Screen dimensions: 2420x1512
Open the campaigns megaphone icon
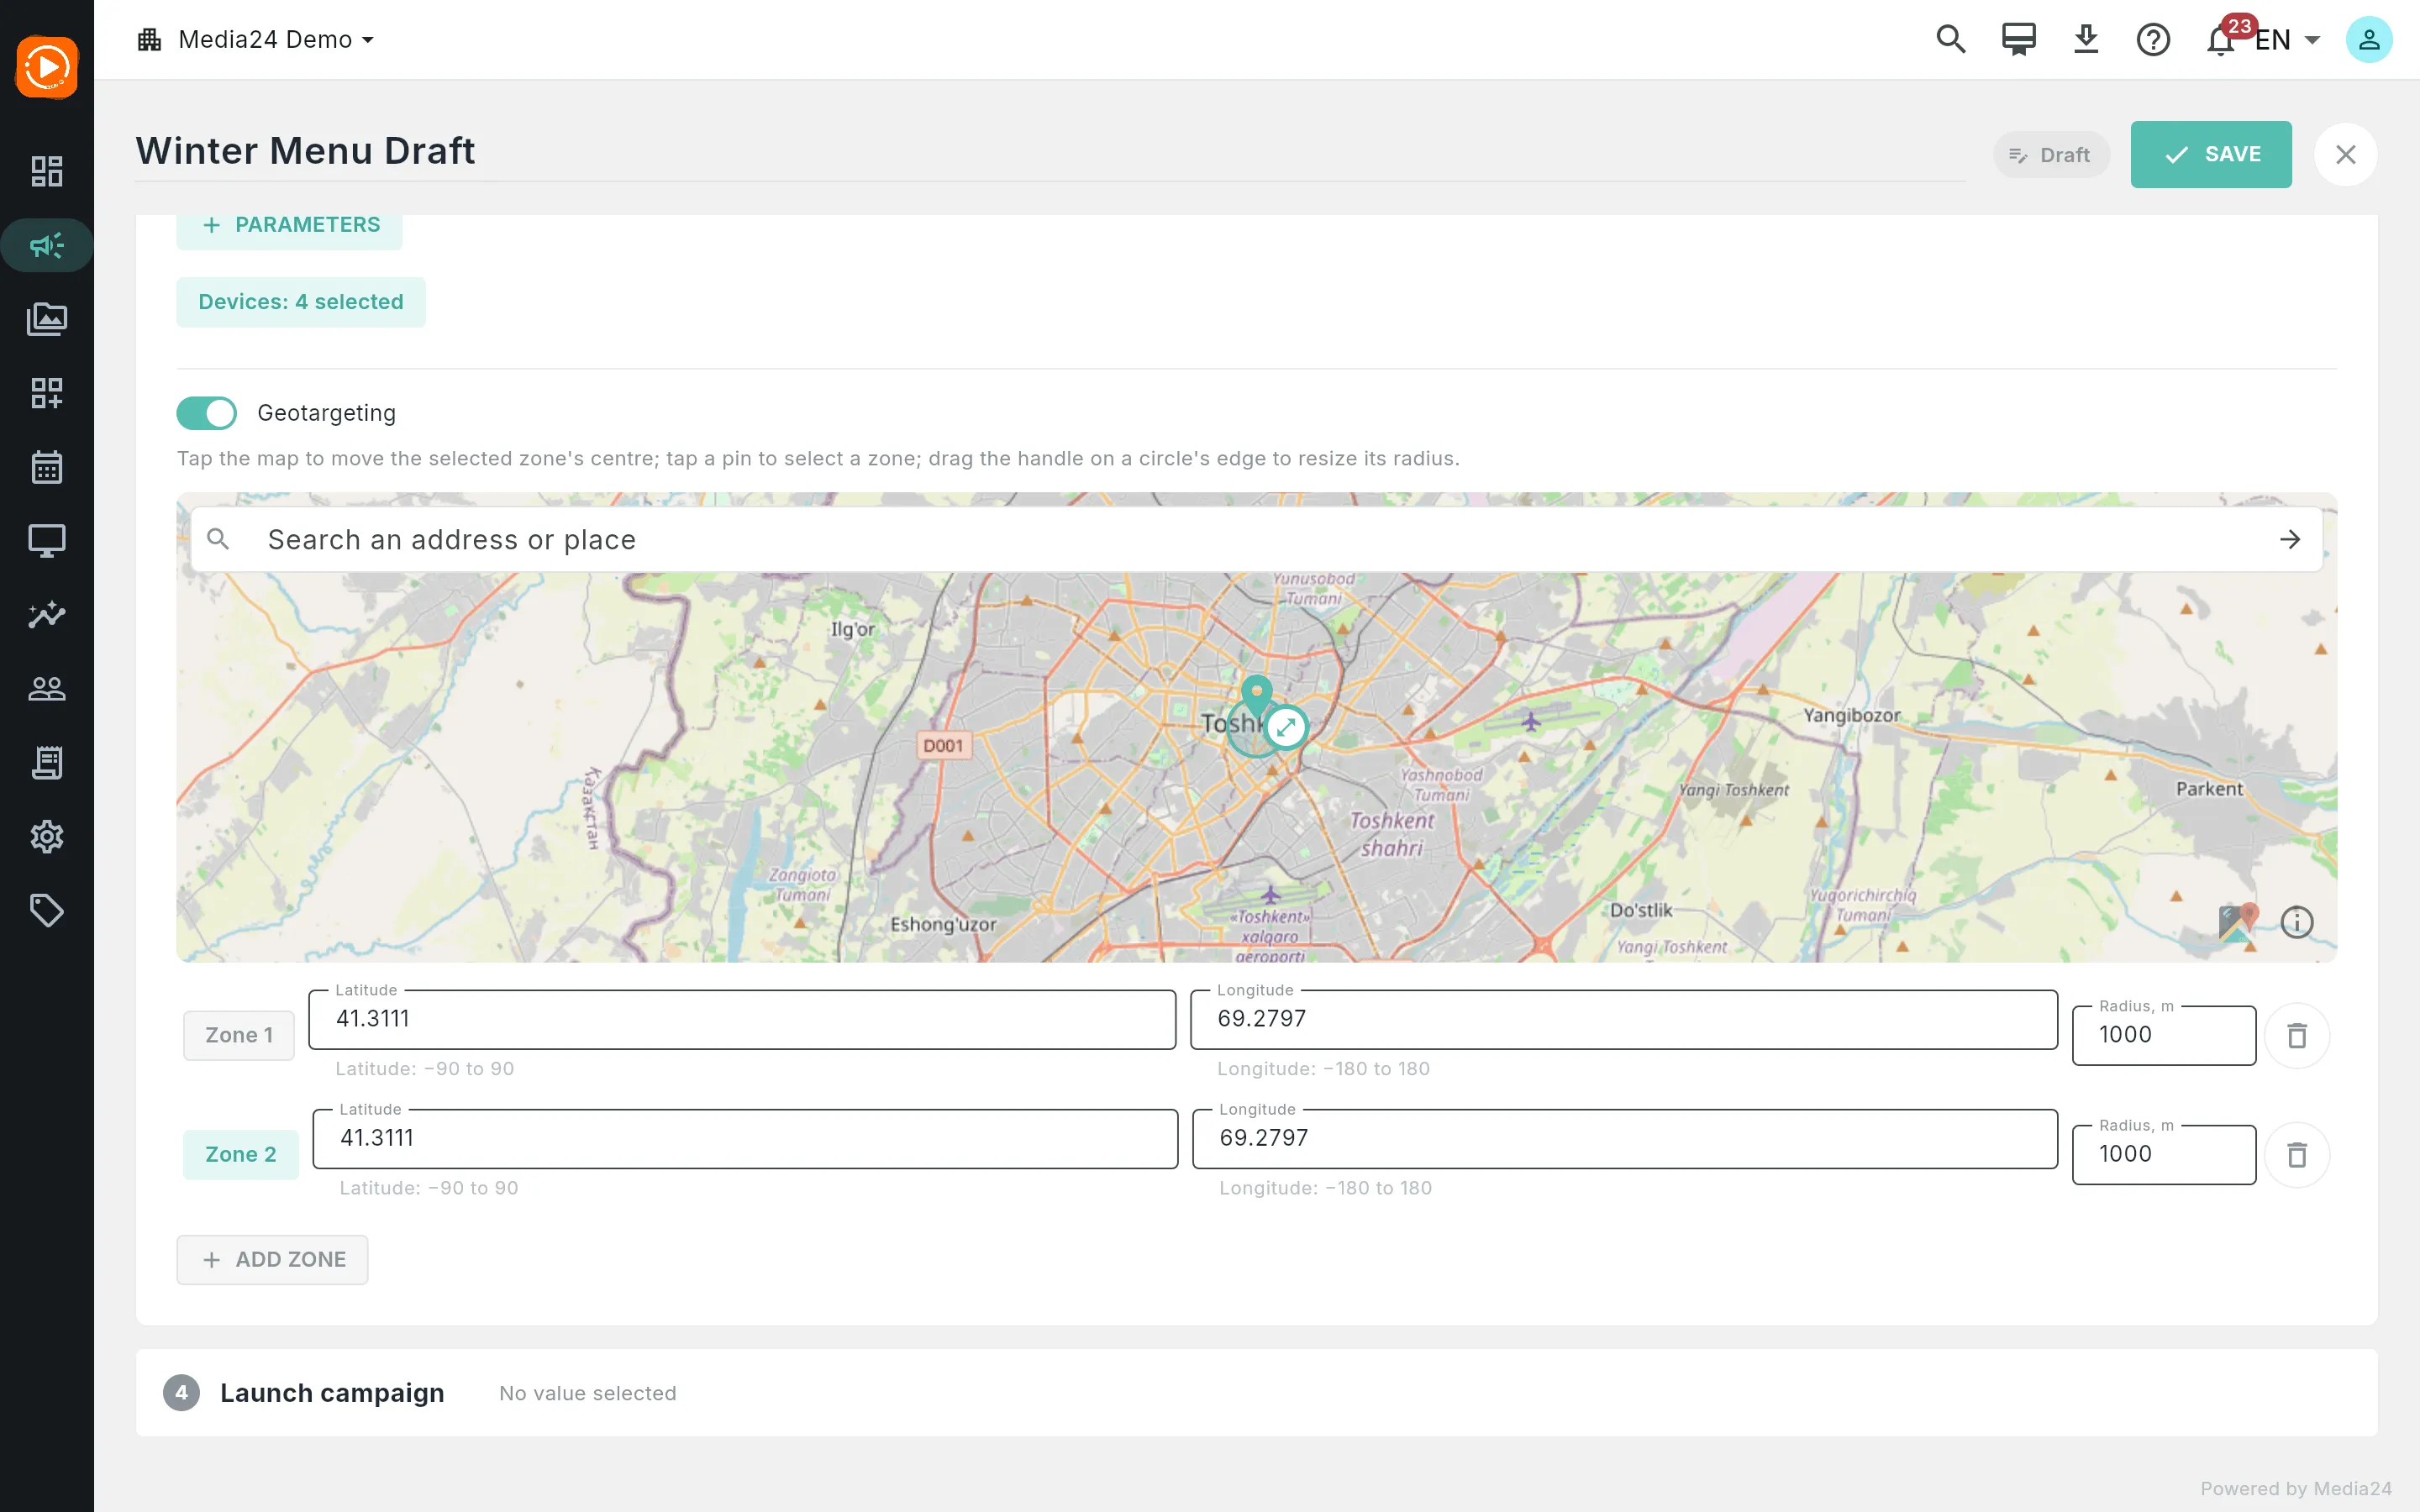[47, 245]
